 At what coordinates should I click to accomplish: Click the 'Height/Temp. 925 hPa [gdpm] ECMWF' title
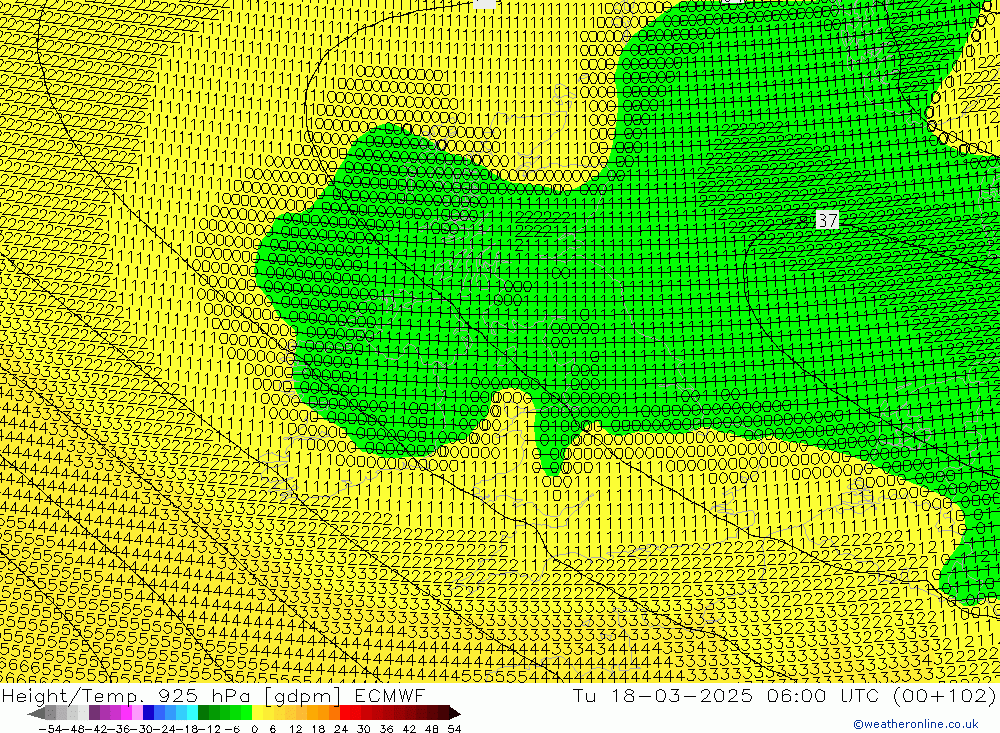(x=213, y=695)
